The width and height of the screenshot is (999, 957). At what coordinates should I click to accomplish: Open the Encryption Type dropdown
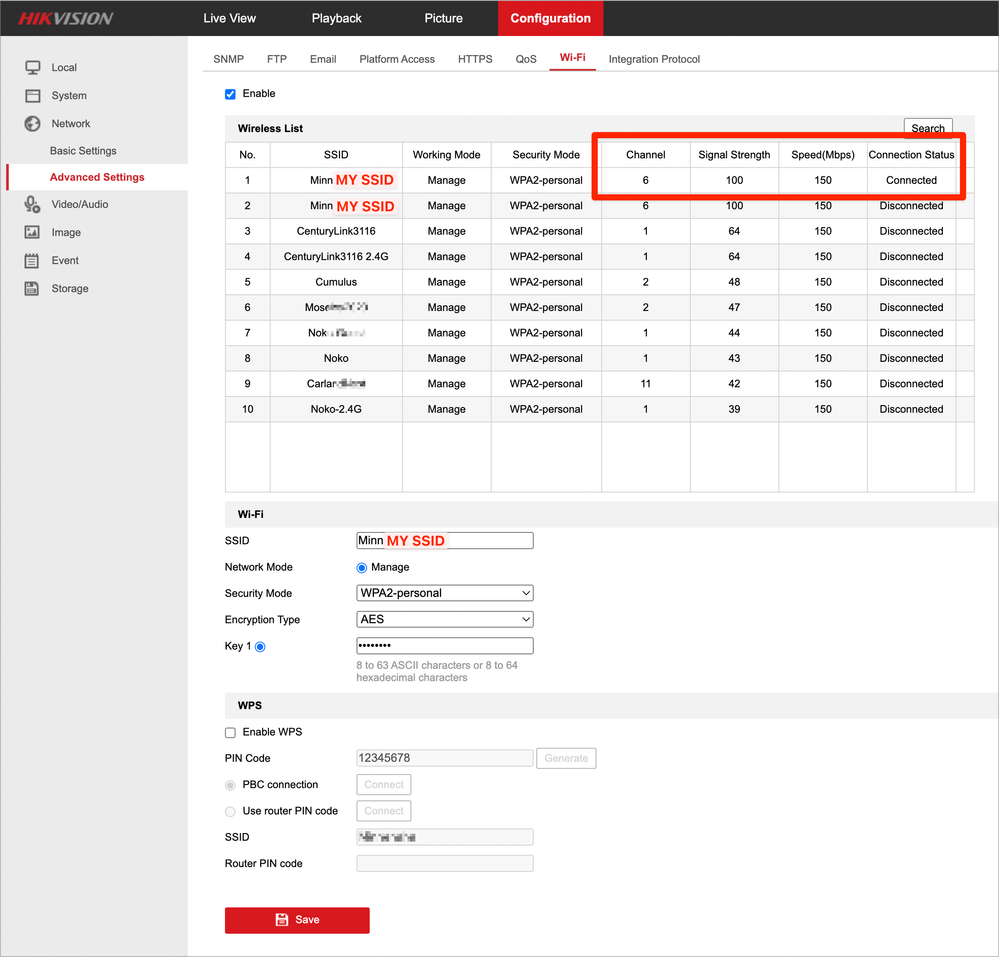(445, 619)
